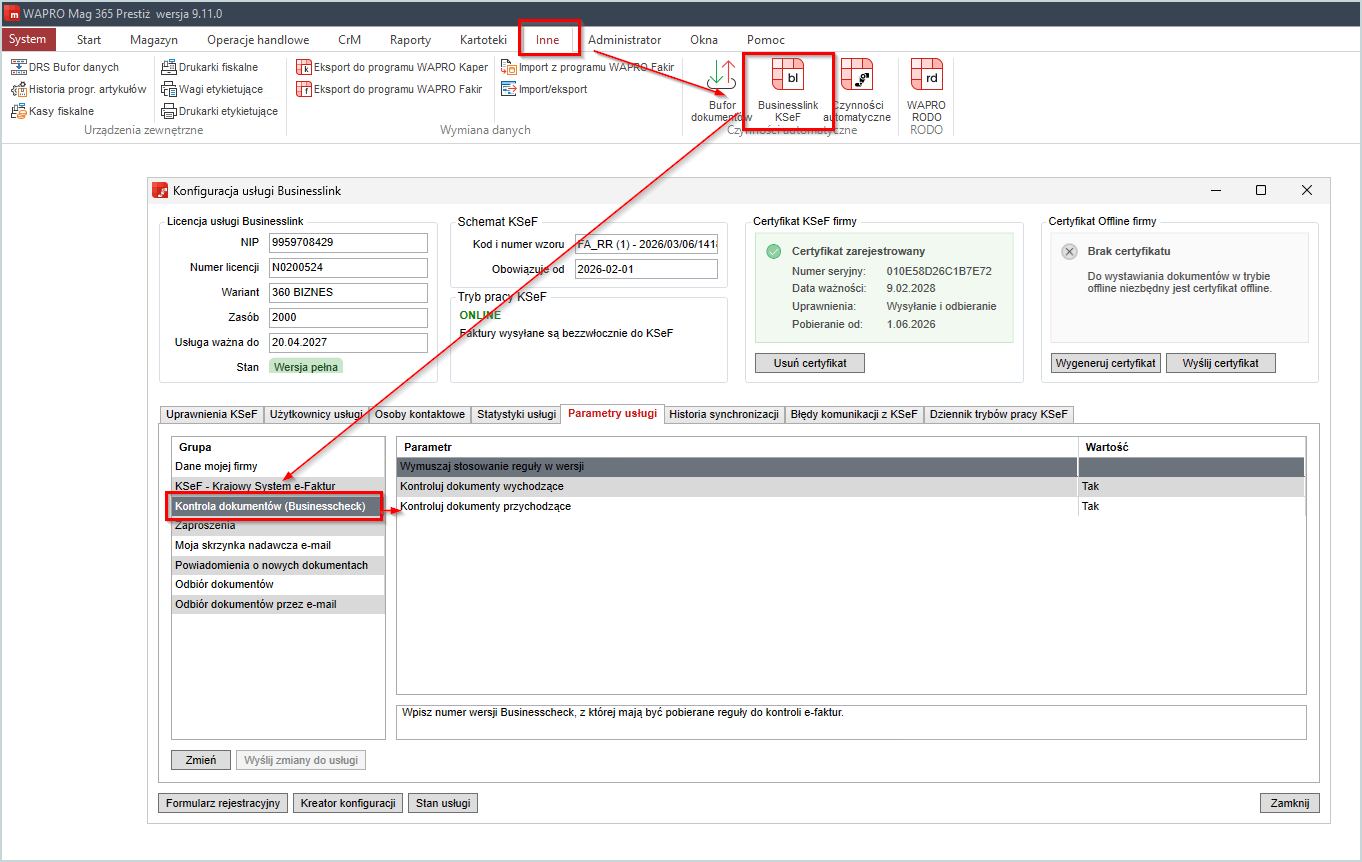Viewport: 1362px width, 862px height.
Task: Click the Zasób field
Action: [347, 317]
